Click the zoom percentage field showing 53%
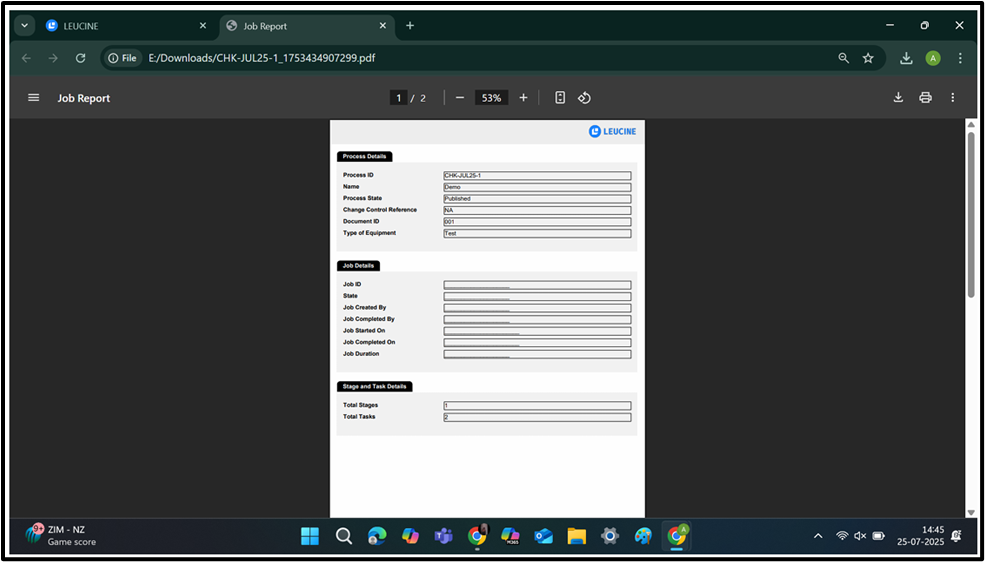 [x=491, y=98]
